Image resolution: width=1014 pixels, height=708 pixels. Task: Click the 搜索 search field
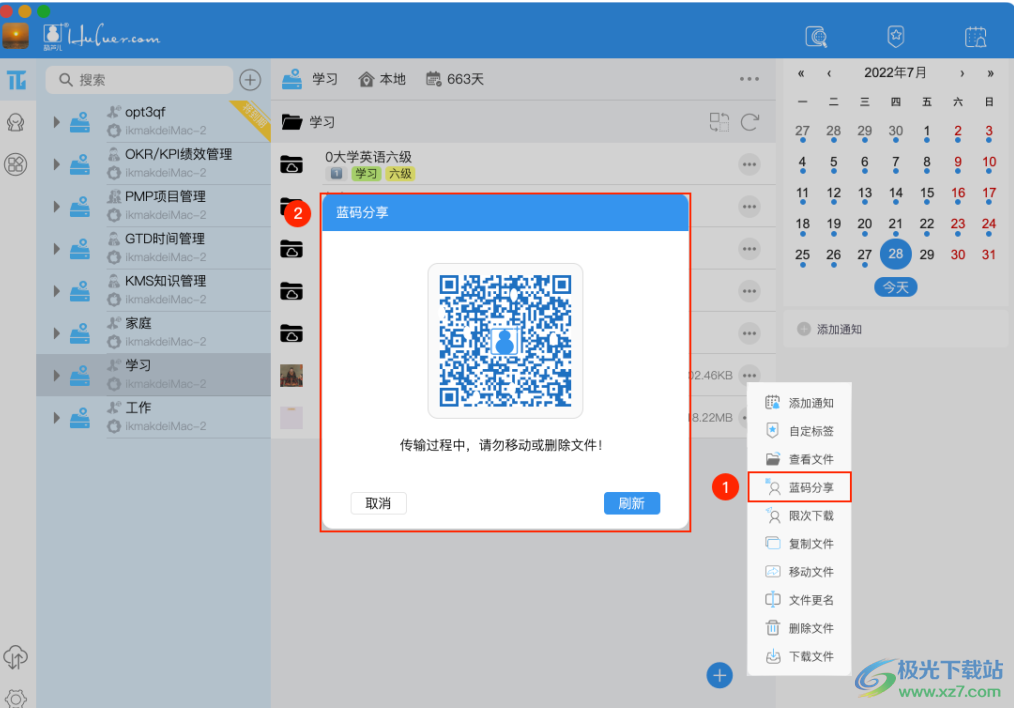point(140,80)
